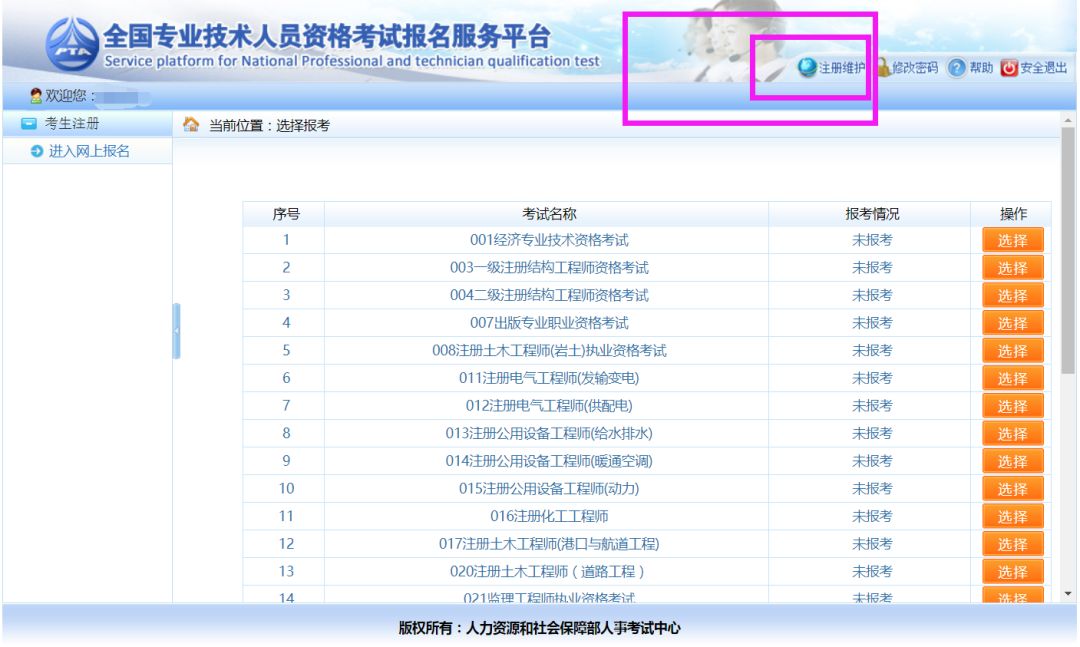Click the lock icon for 修改密码
The image size is (1080, 647).
pos(883,67)
